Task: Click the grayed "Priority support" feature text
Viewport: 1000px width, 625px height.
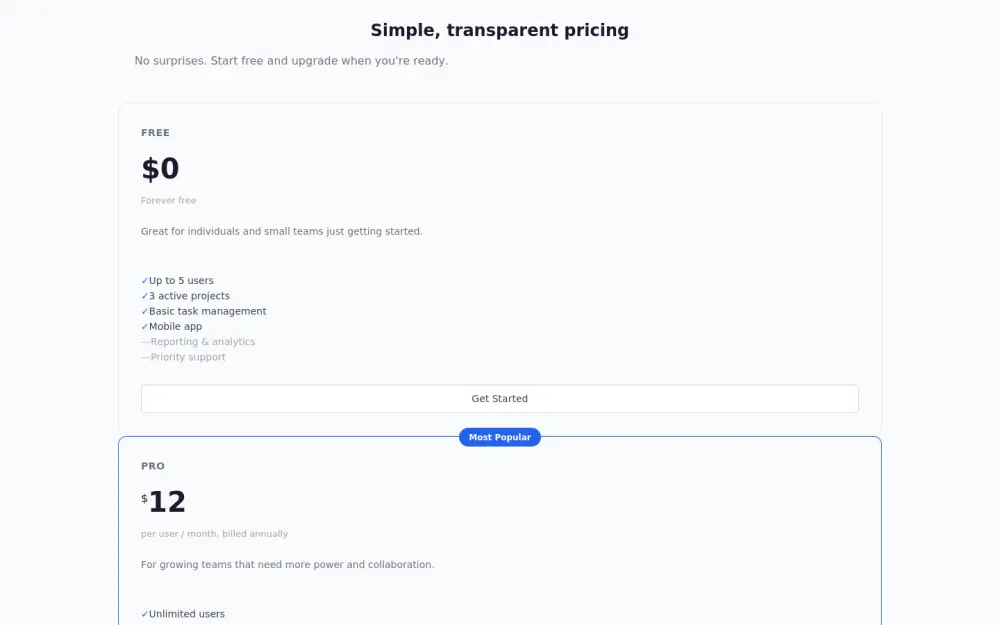Action: click(188, 356)
